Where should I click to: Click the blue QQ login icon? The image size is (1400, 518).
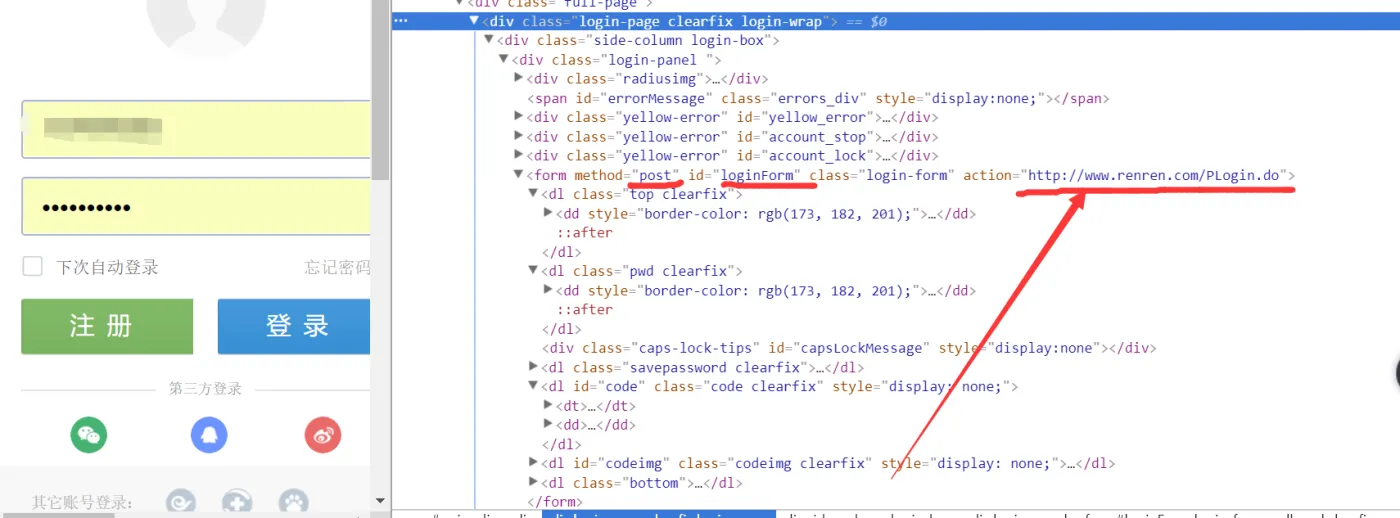[x=209, y=435]
